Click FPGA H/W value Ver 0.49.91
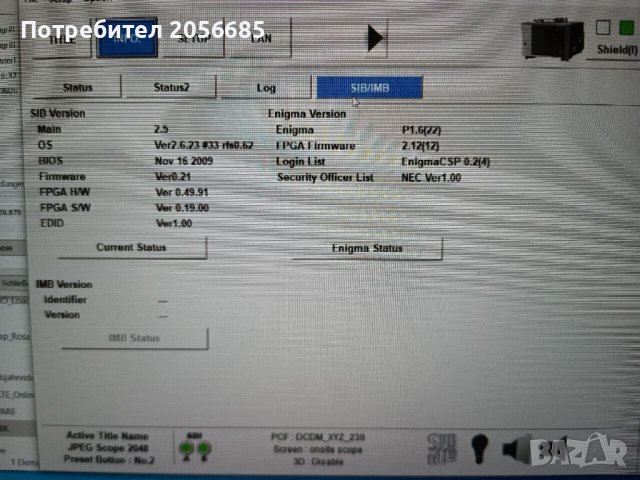Image resolution: width=640 pixels, height=480 pixels. 182,192
